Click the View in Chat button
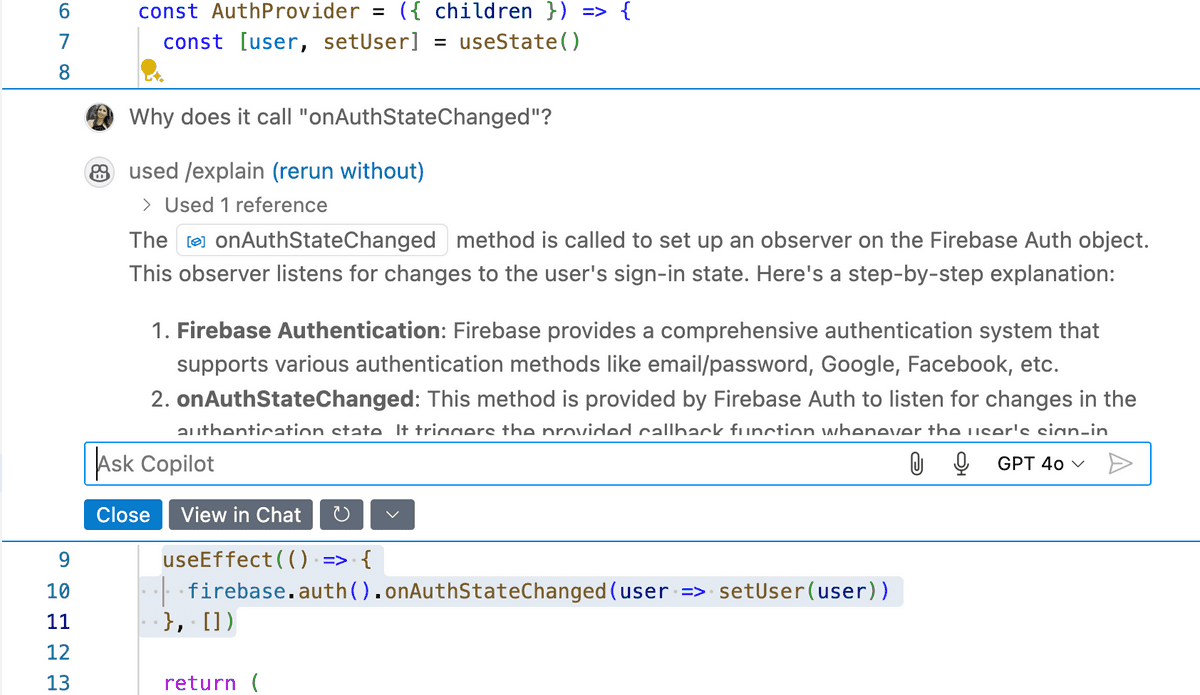Screen dimensions: 1200x695 pos(241,515)
